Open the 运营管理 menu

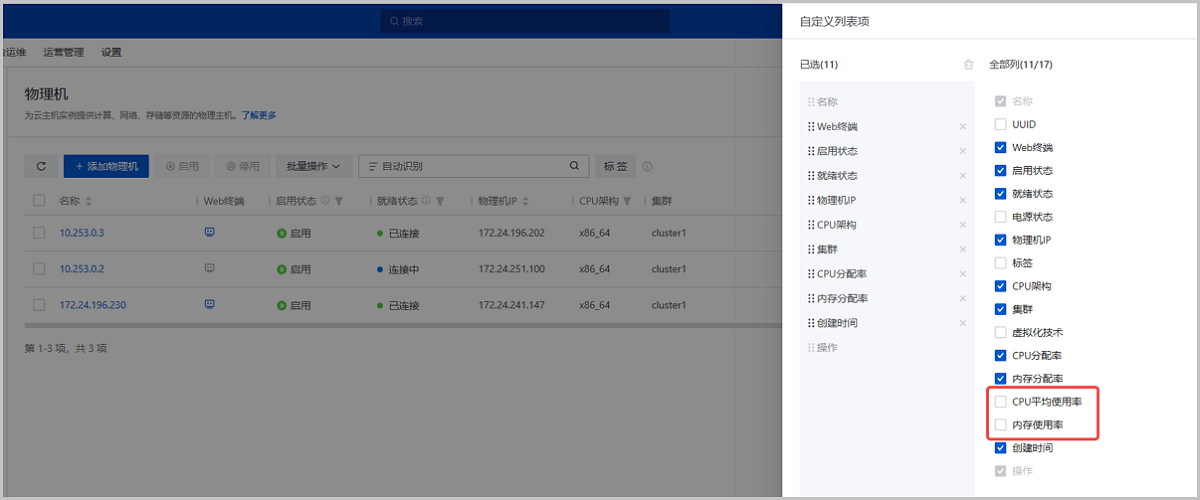[x=64, y=53]
